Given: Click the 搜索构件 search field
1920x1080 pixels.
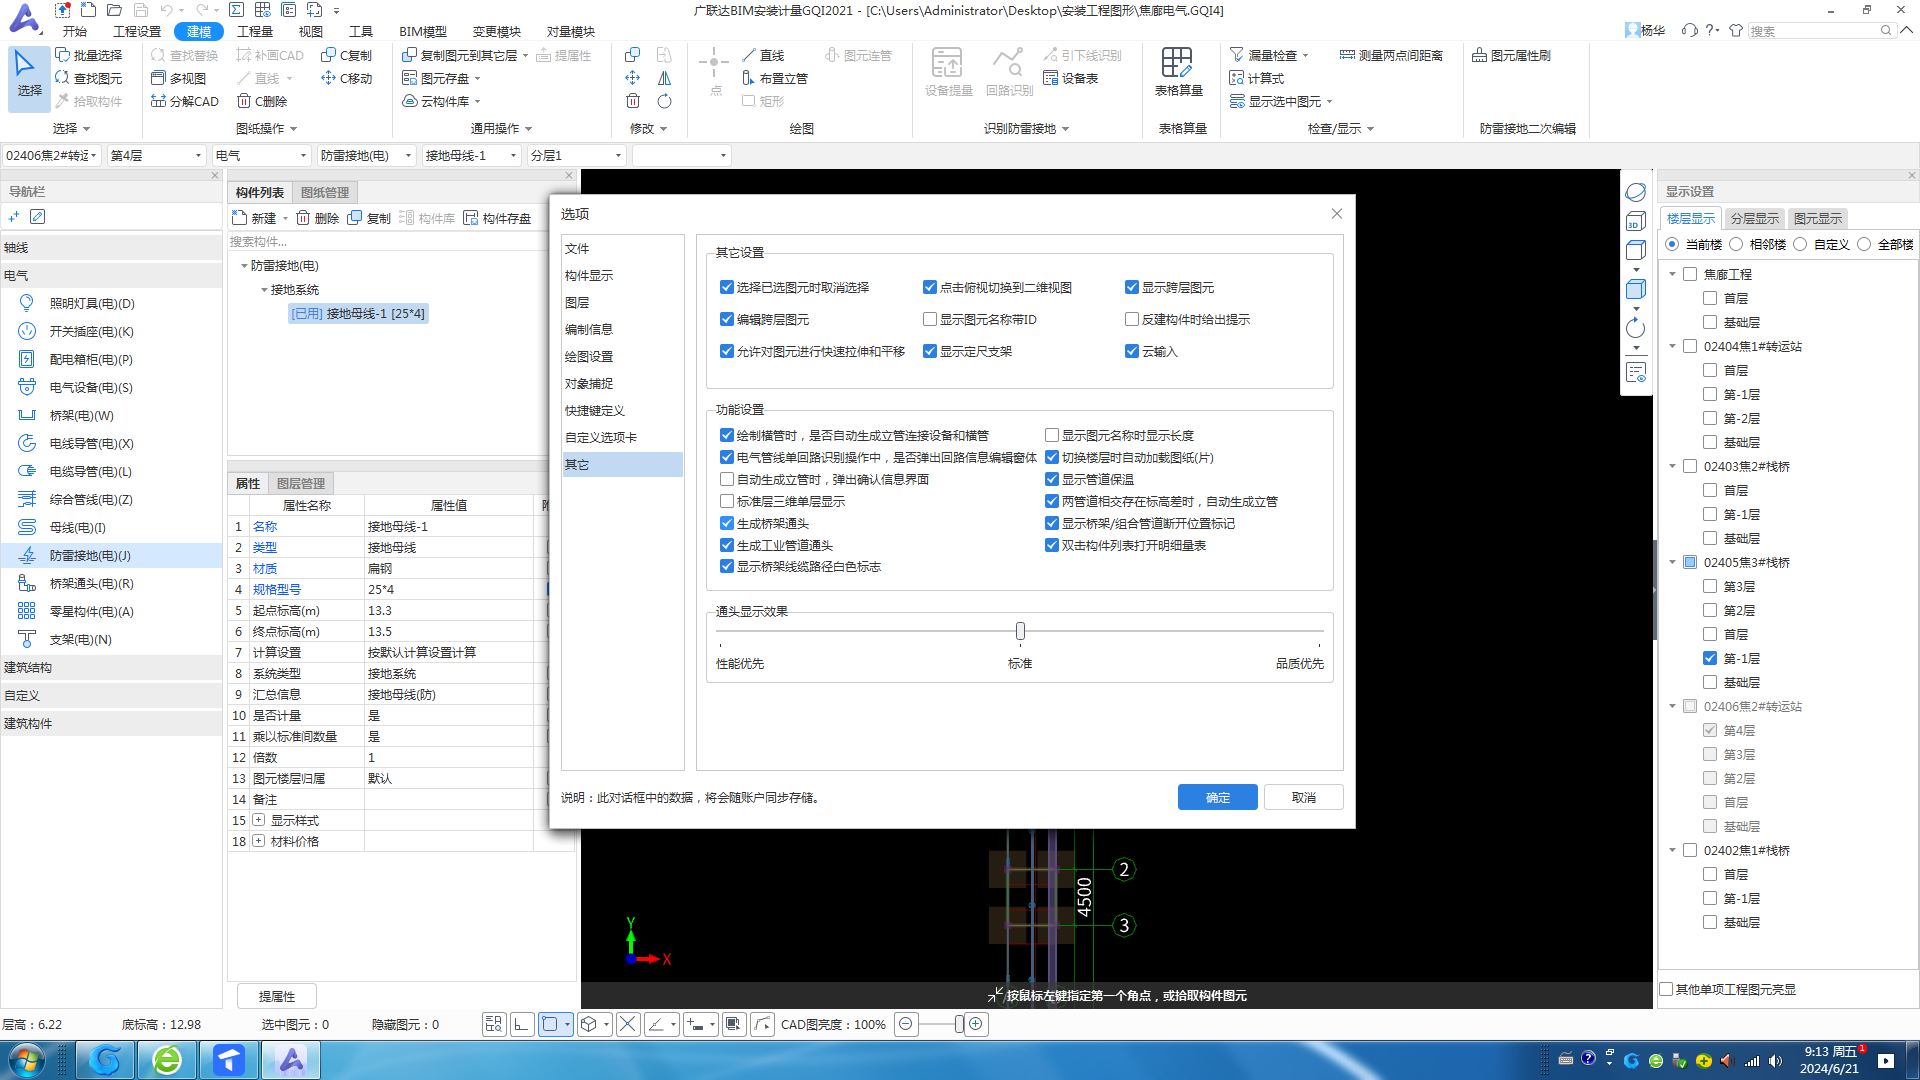Looking at the screenshot, I should coord(390,241).
